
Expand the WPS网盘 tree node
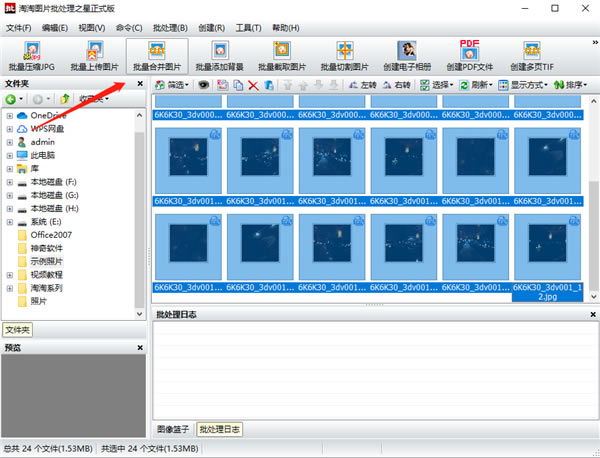[10, 129]
